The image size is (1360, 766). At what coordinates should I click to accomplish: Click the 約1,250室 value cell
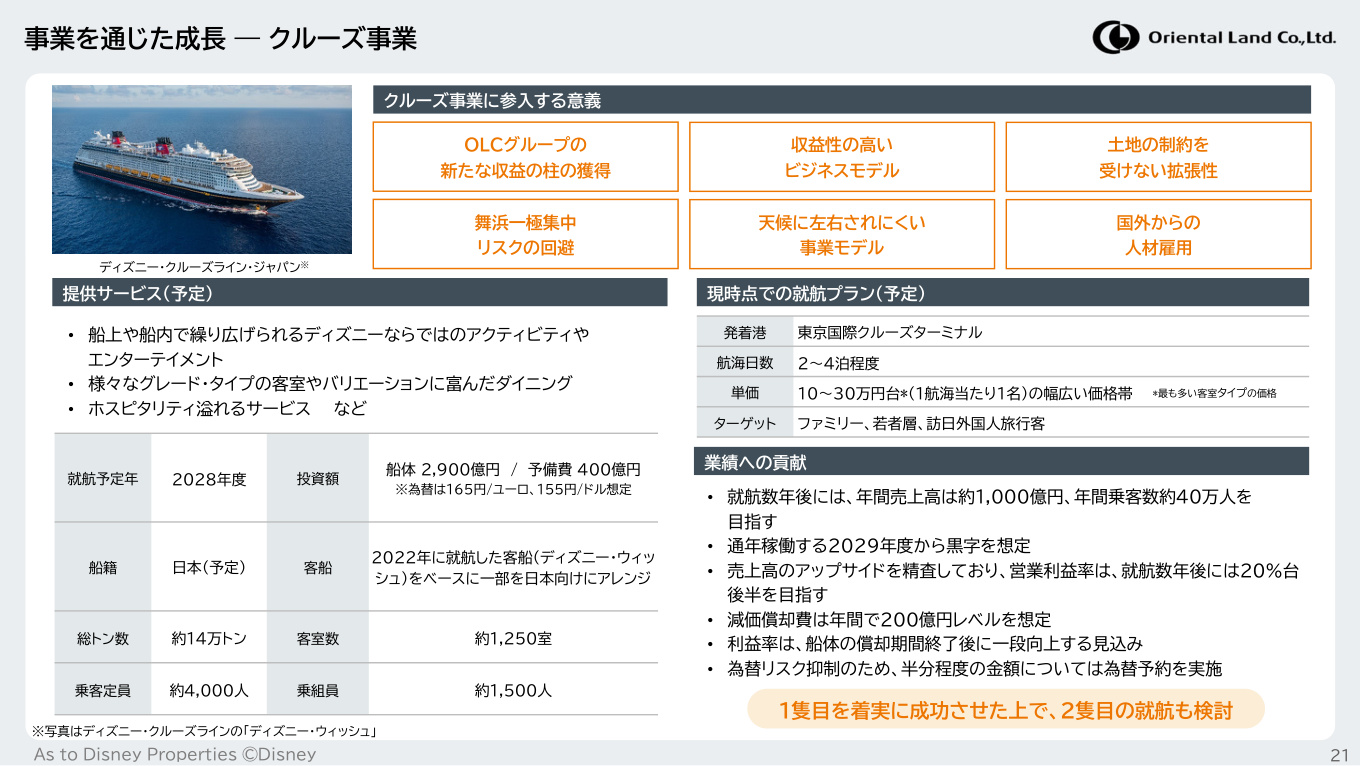[x=513, y=638]
